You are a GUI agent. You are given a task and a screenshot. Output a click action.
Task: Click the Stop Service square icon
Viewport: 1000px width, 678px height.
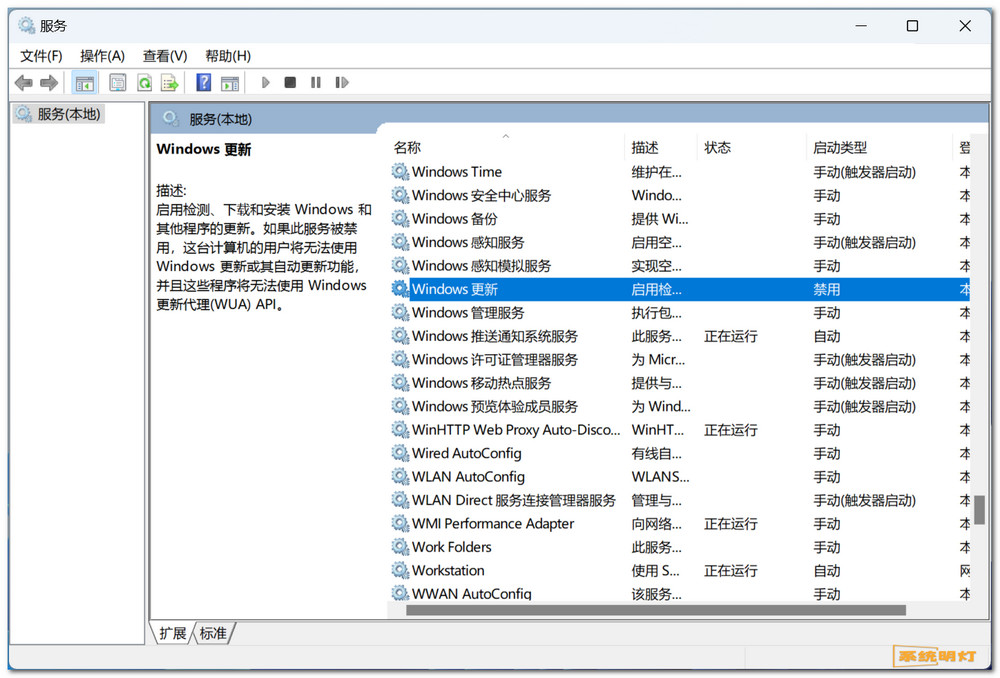pos(290,82)
